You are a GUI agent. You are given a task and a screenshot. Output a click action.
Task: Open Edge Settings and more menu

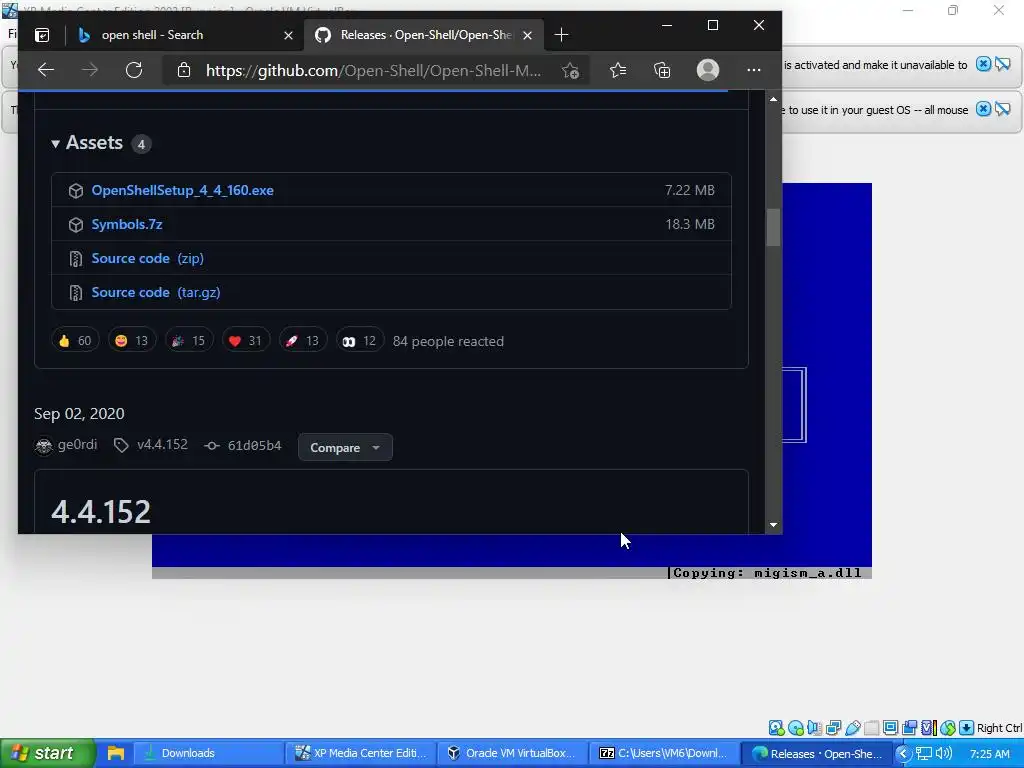point(754,70)
